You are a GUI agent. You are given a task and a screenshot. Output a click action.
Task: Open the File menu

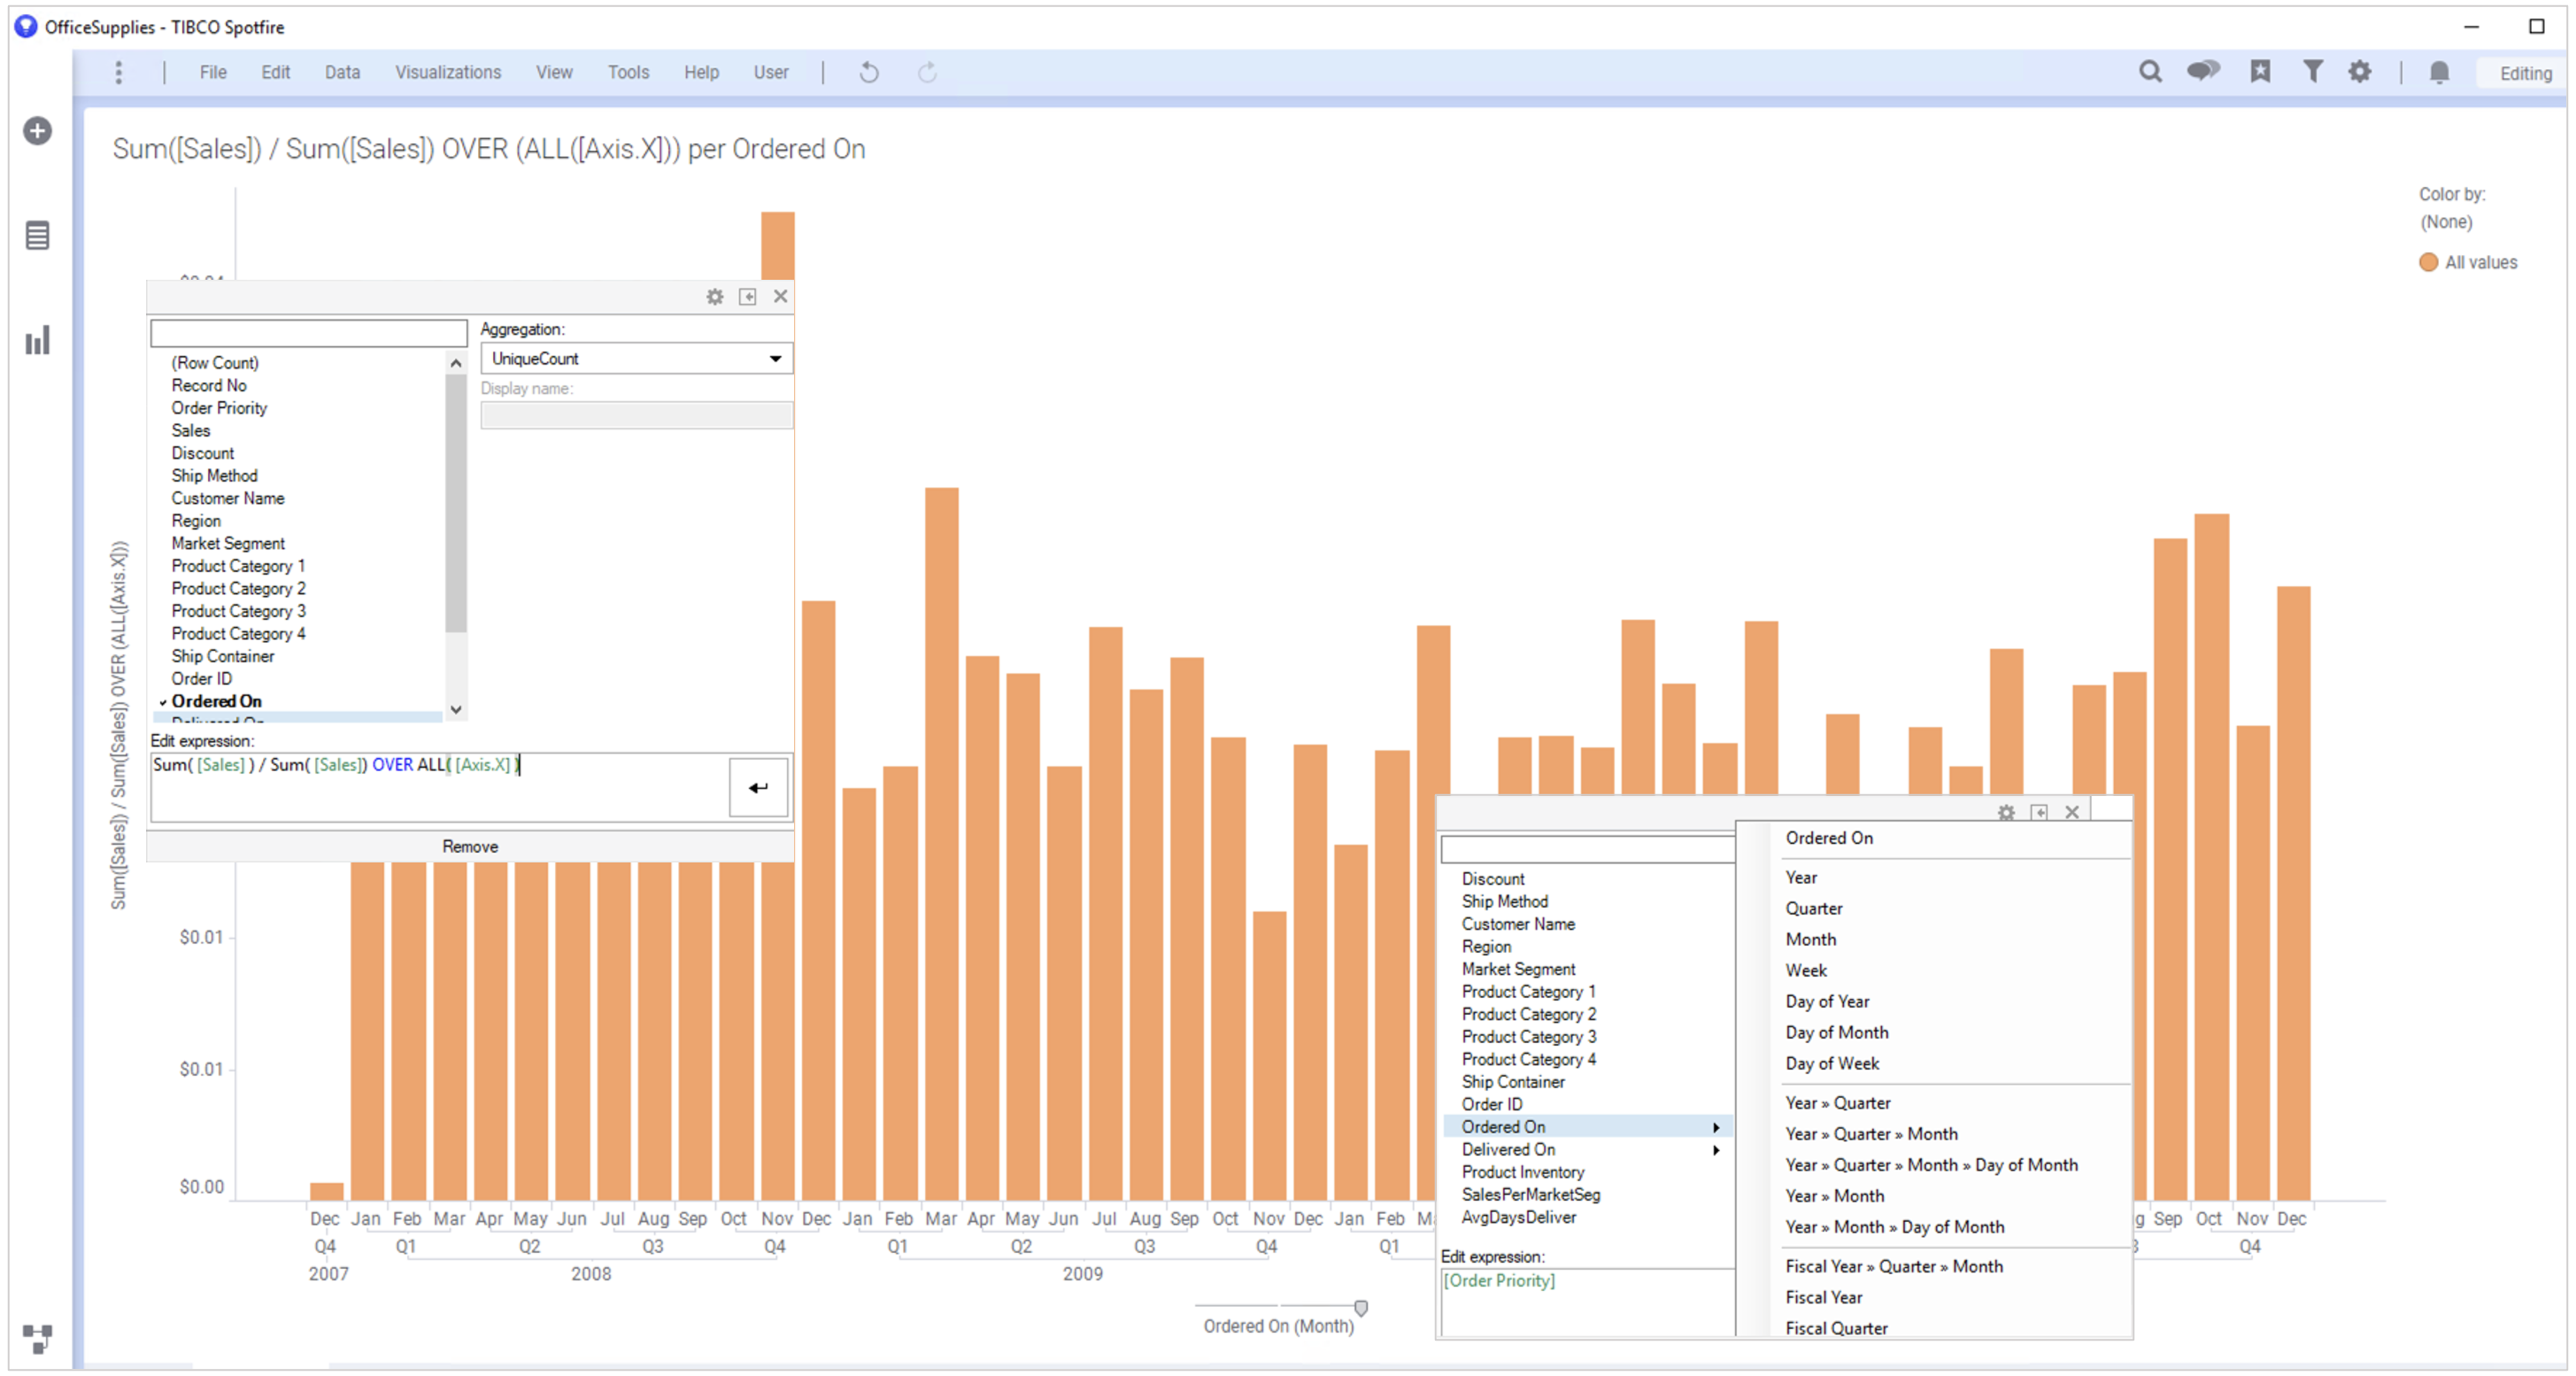[x=213, y=72]
